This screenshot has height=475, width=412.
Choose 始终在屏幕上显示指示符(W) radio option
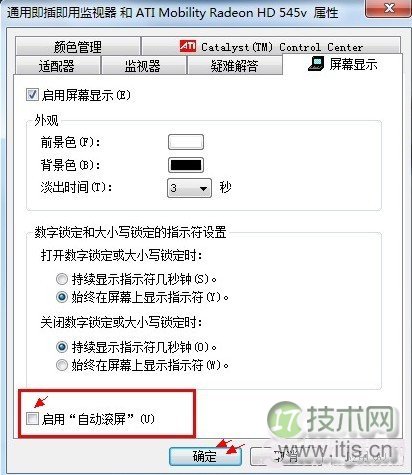(62, 365)
